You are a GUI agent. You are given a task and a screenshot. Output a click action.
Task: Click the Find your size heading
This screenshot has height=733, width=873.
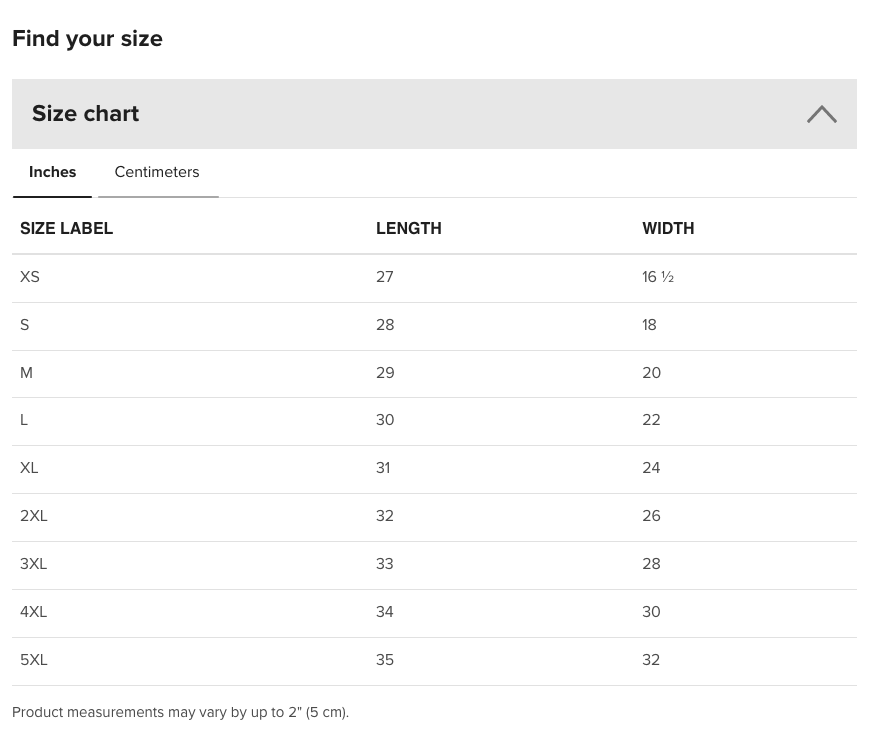coord(87,39)
